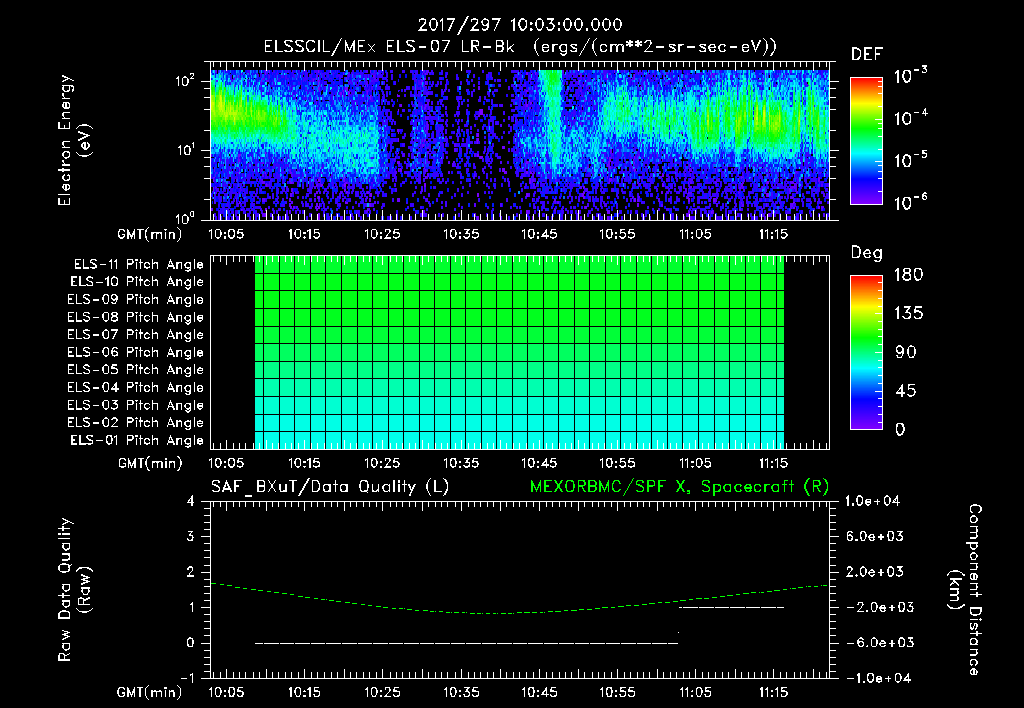Viewport: 1024px width, 708px height.
Task: Select the DEF label above the color bar
Action: 867,54
